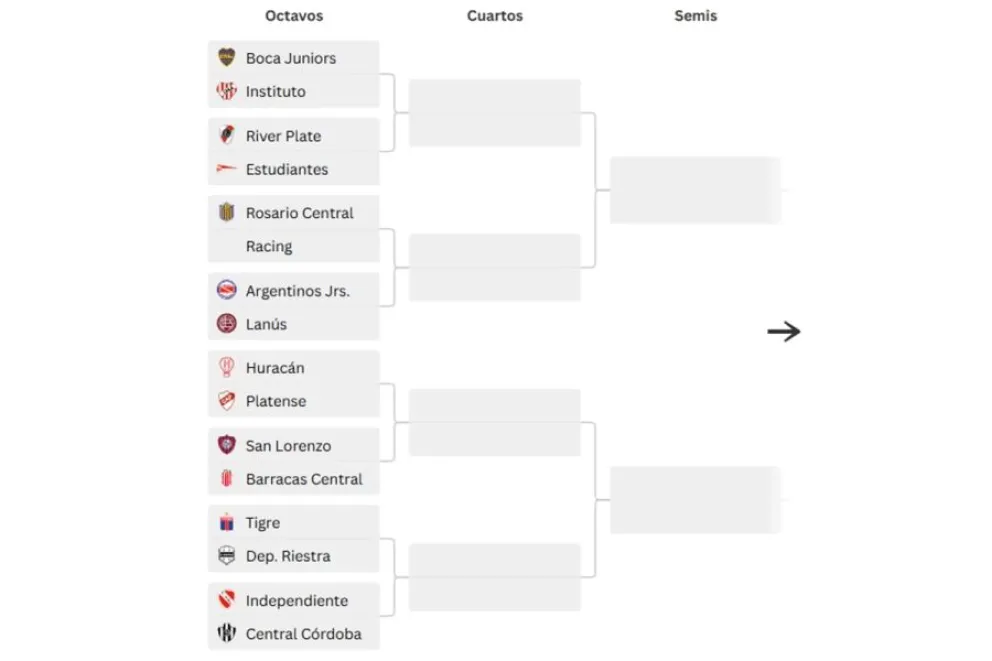
Task: Select Barracas Central team row
Action: tap(294, 479)
